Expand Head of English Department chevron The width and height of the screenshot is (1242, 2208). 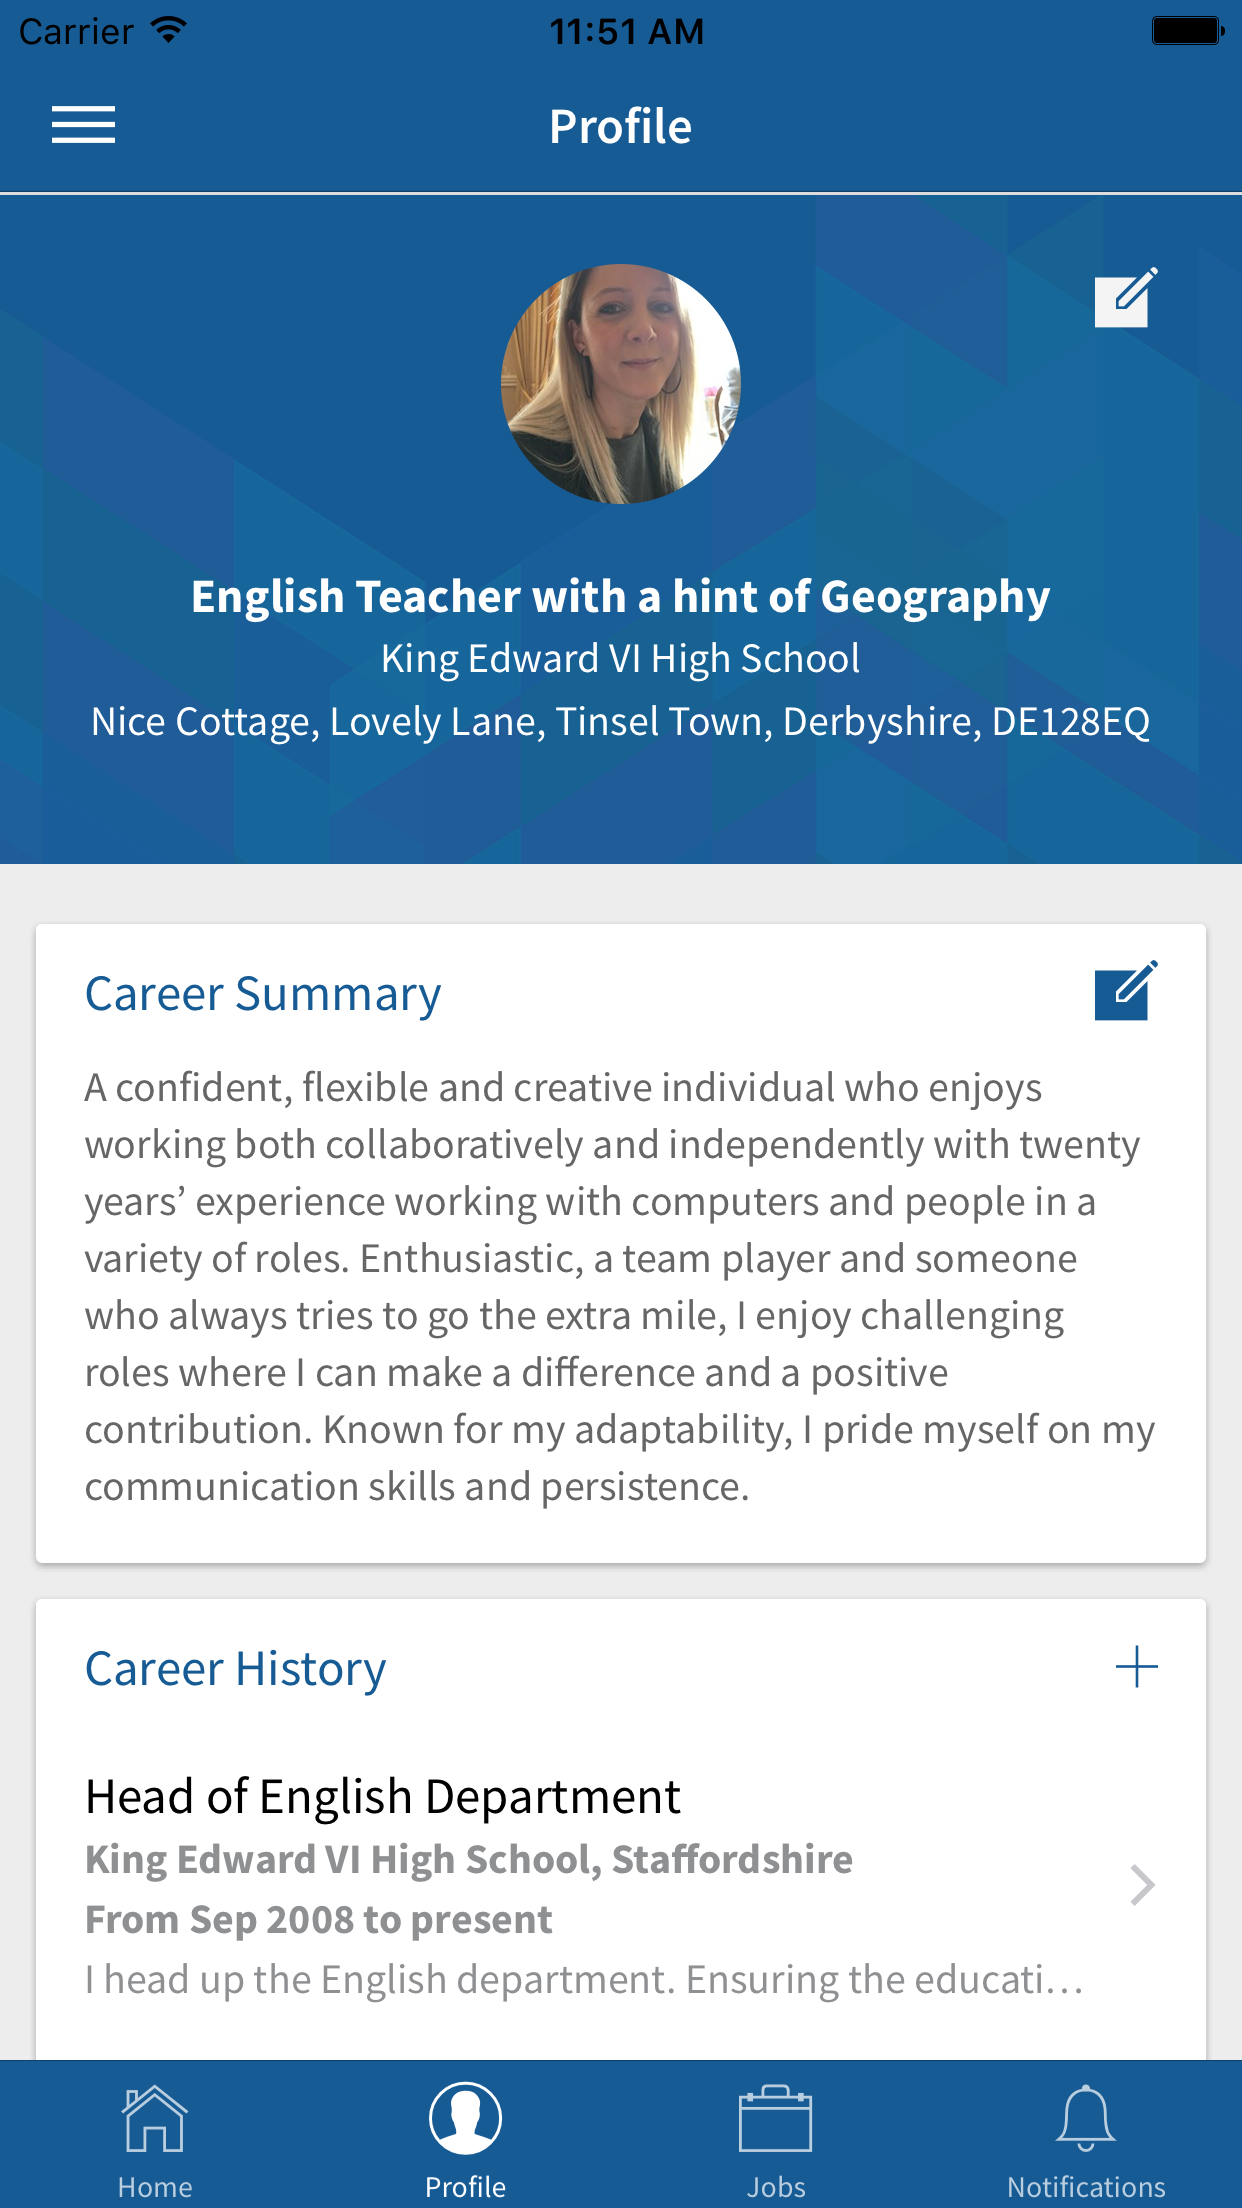pyautogui.click(x=1141, y=1885)
